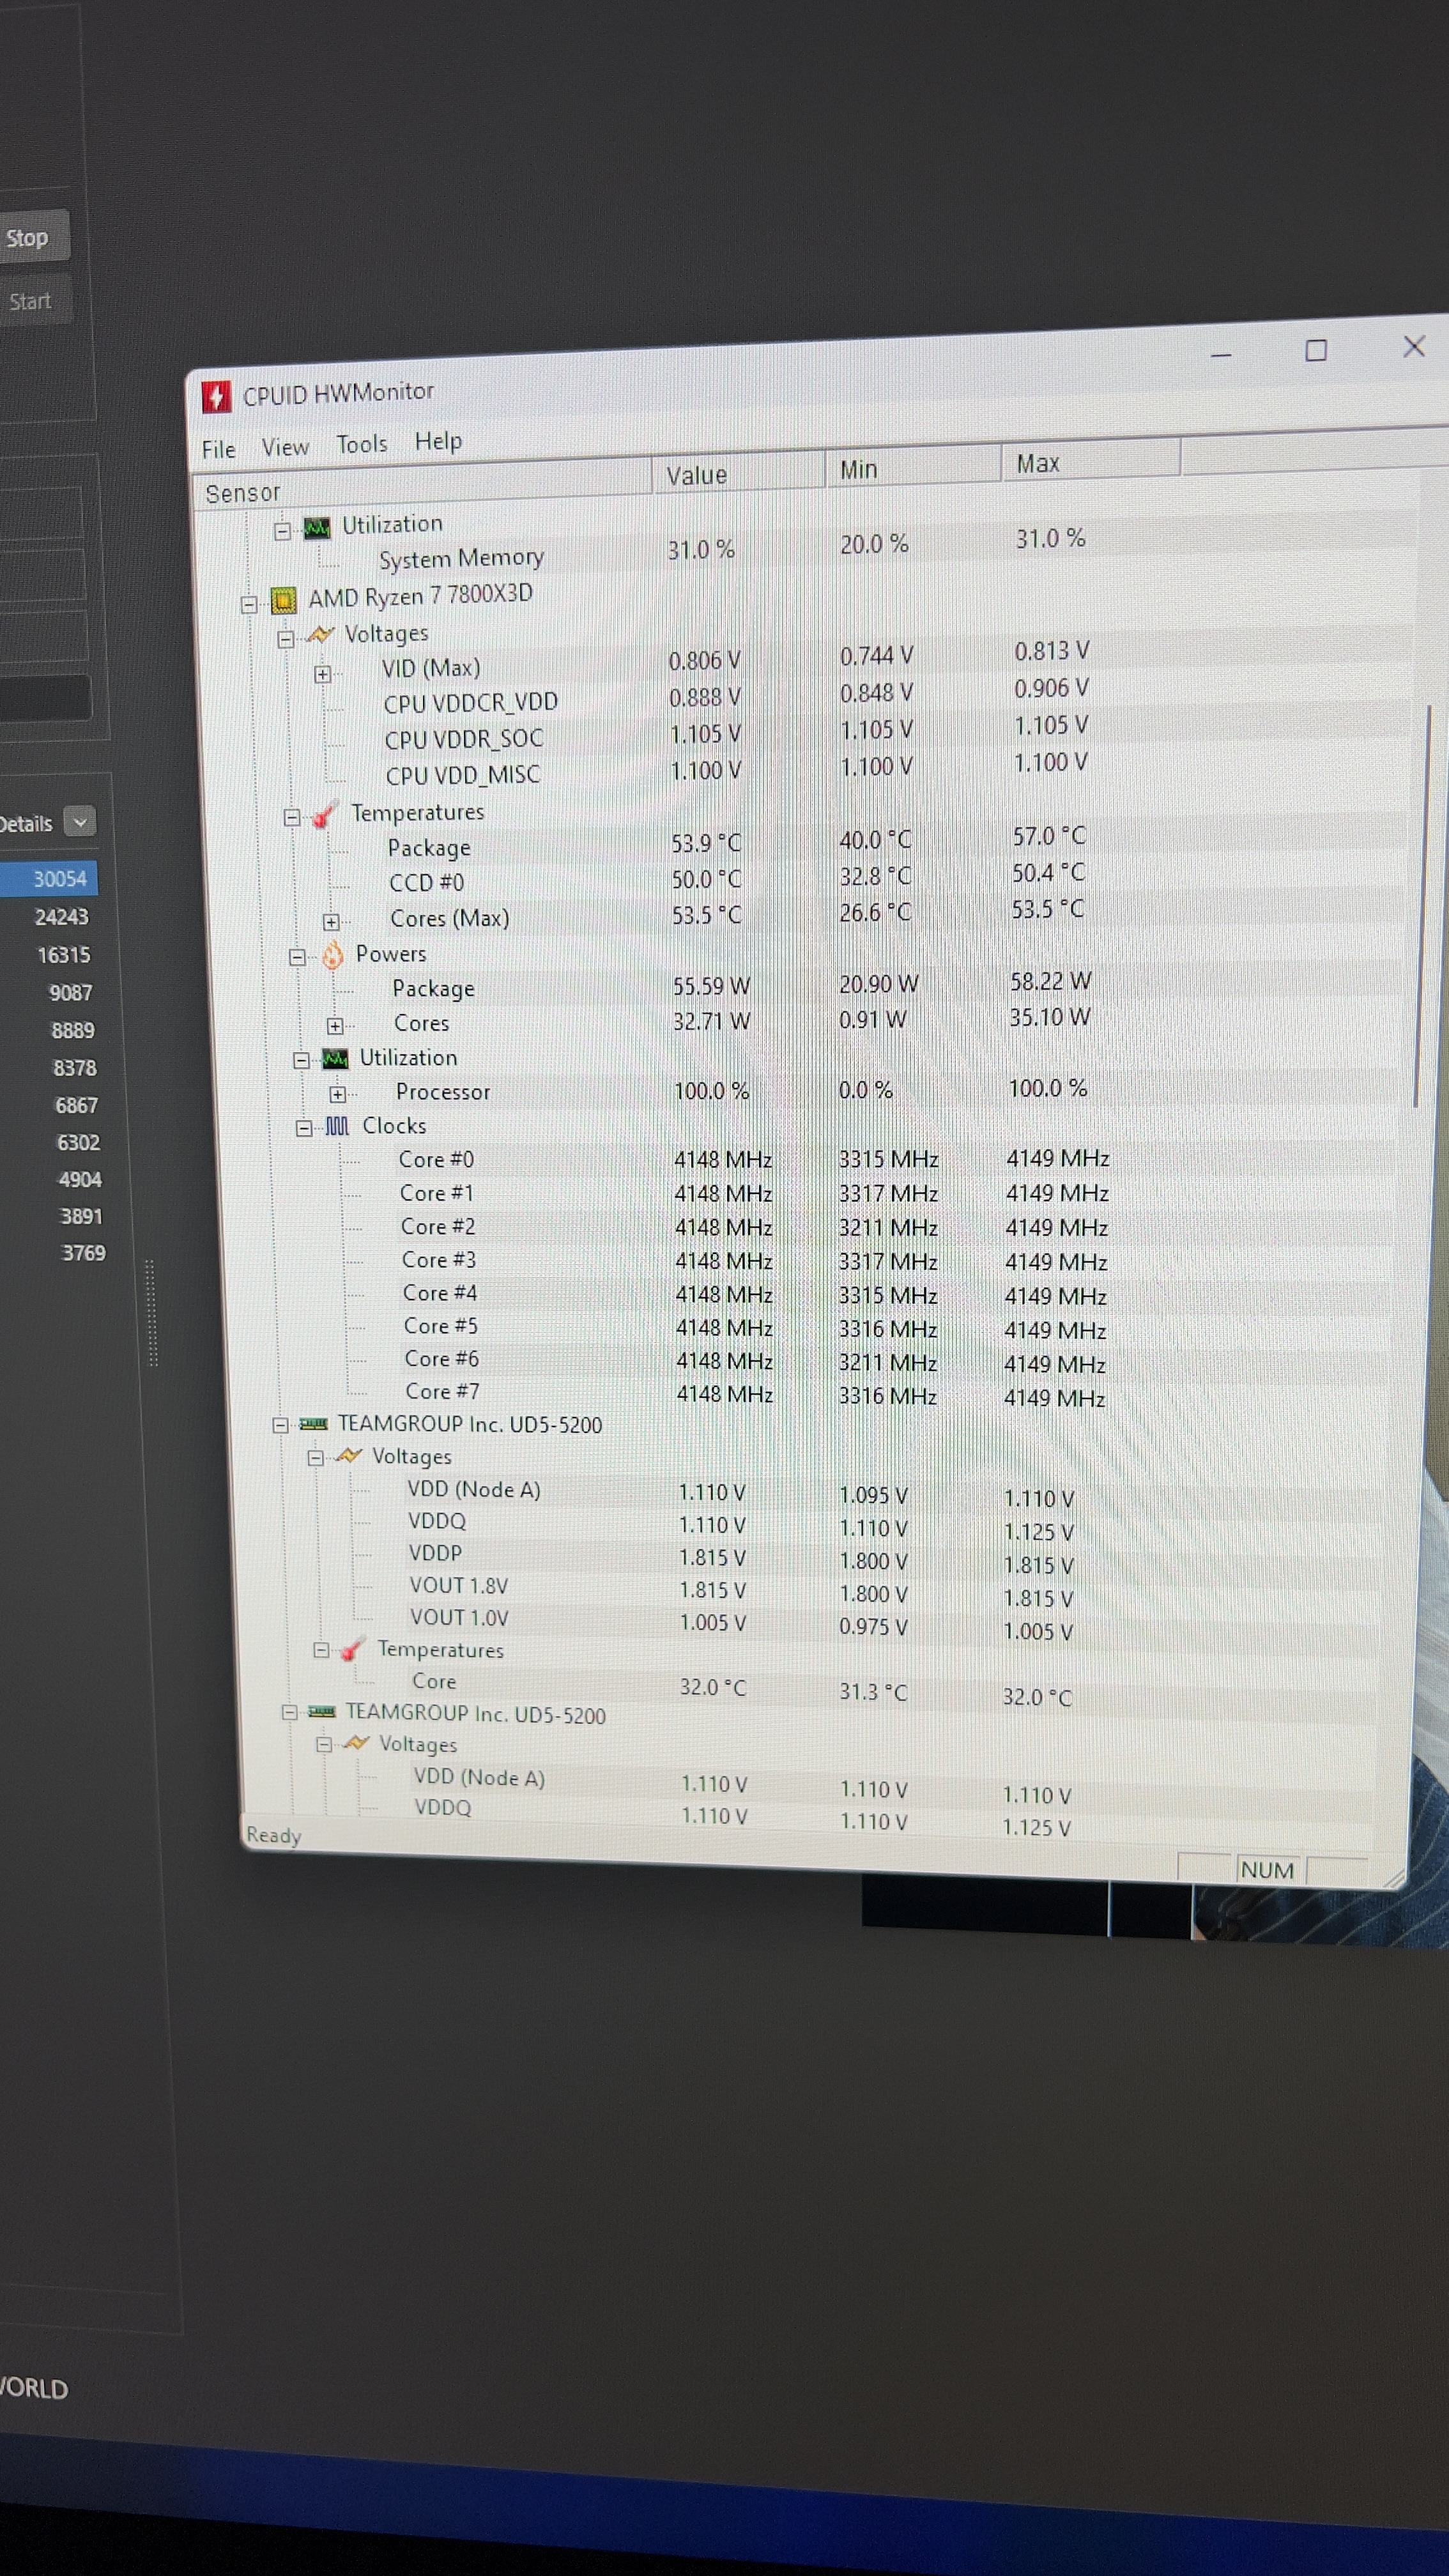This screenshot has width=1449, height=2576.
Task: Open the Details dropdown in background window
Action: click(x=79, y=822)
